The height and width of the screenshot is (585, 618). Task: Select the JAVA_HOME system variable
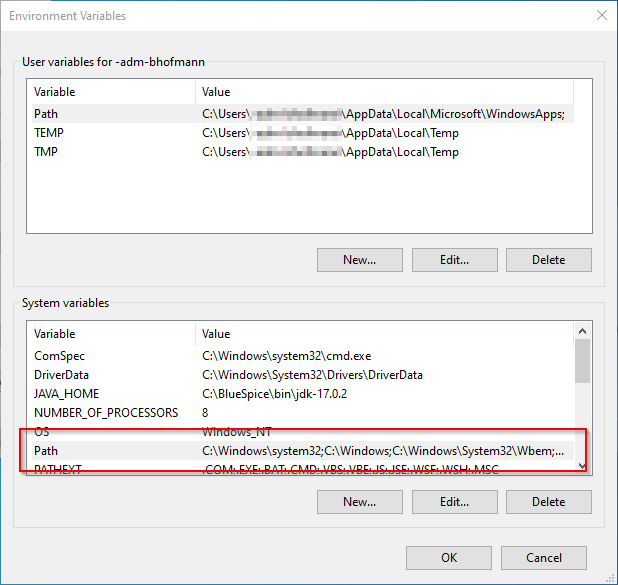coord(66,394)
